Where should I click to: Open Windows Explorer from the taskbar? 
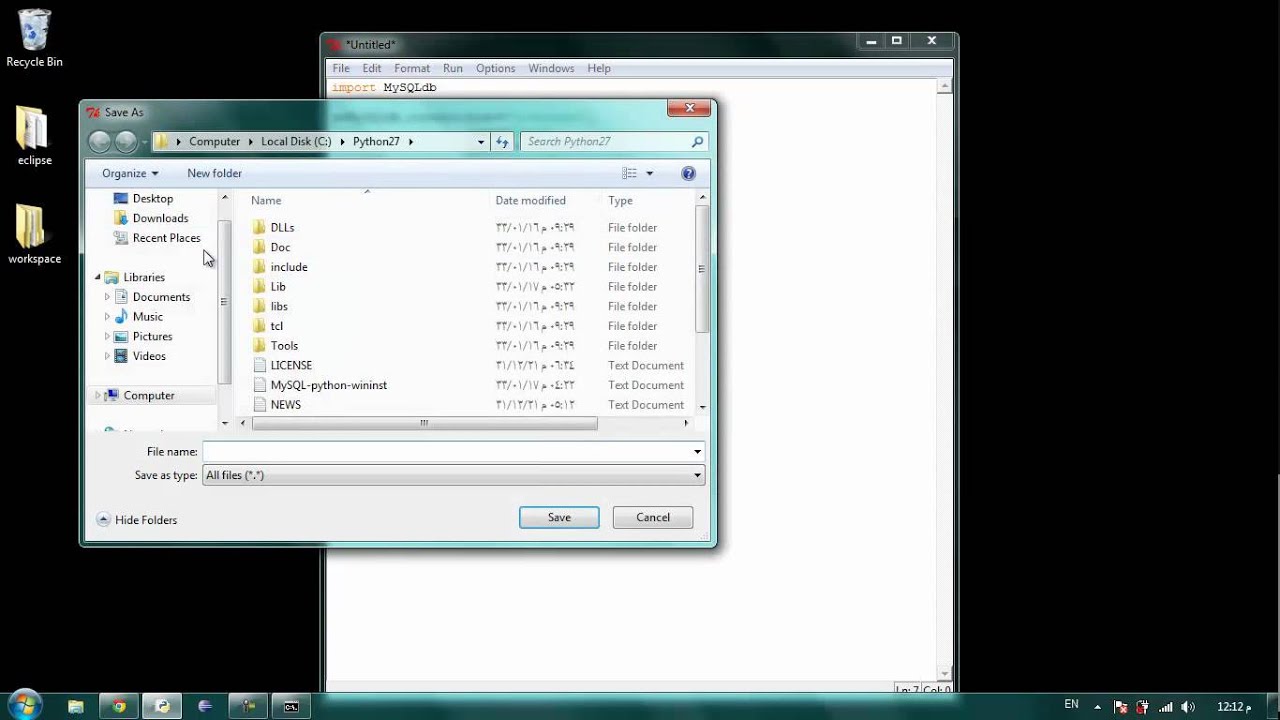pyautogui.click(x=76, y=706)
